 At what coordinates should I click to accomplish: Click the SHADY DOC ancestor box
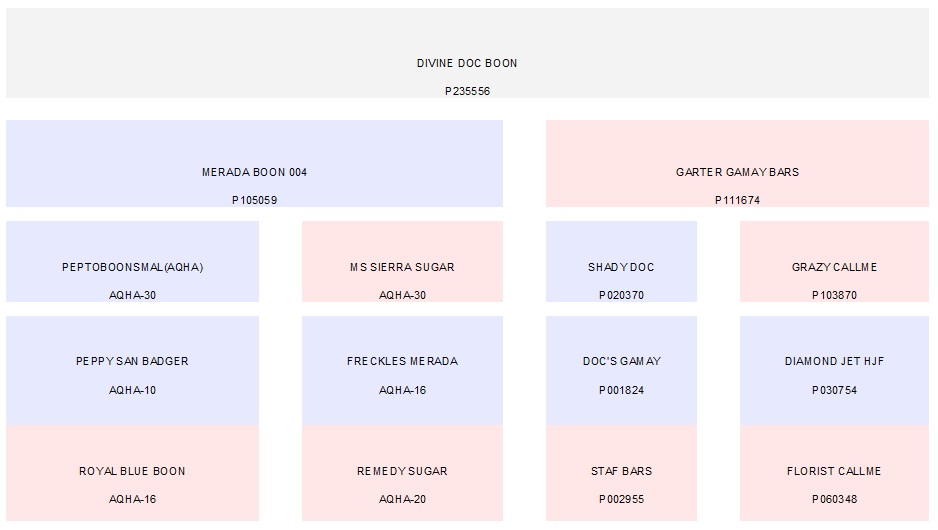(621, 267)
